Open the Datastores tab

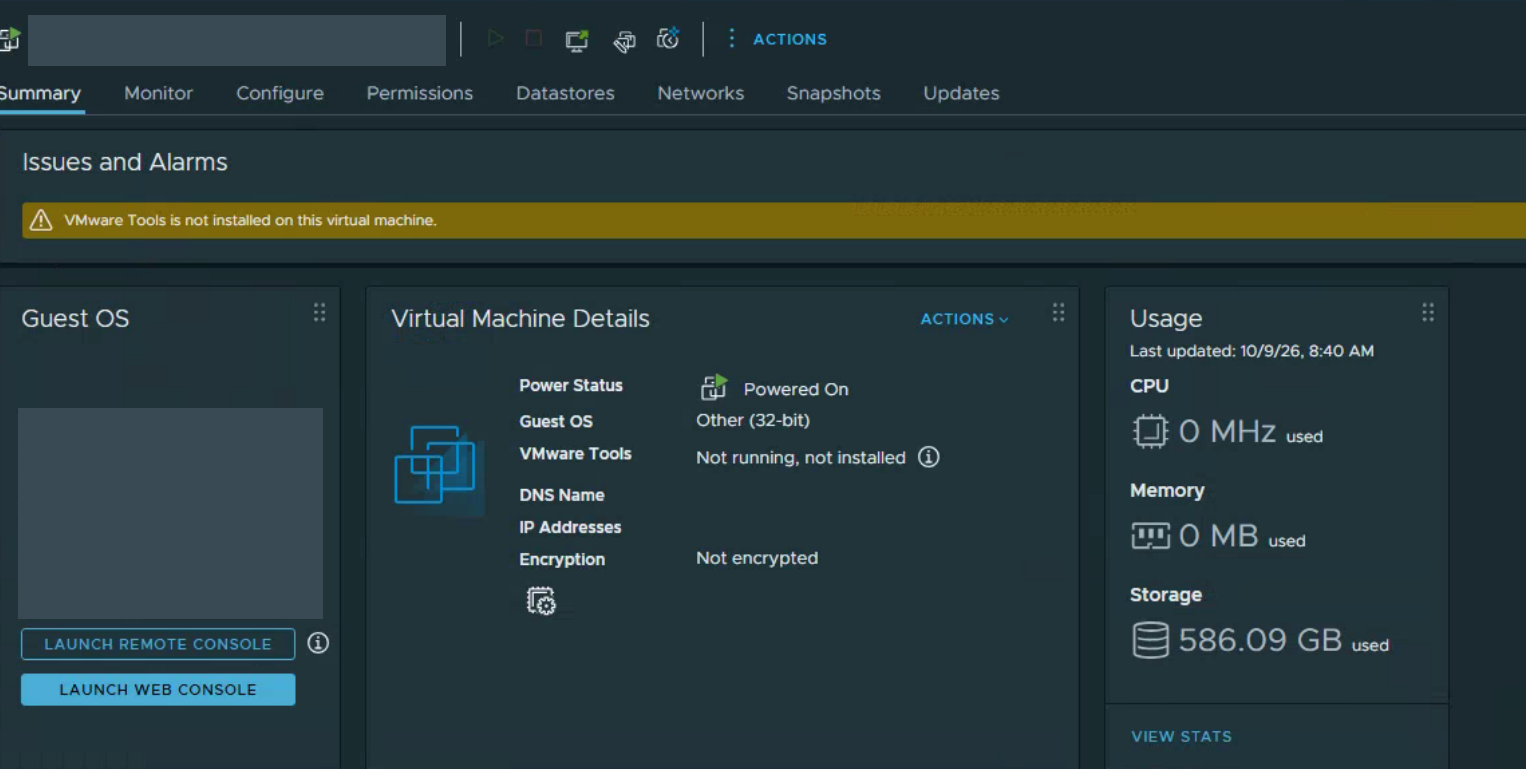565,93
